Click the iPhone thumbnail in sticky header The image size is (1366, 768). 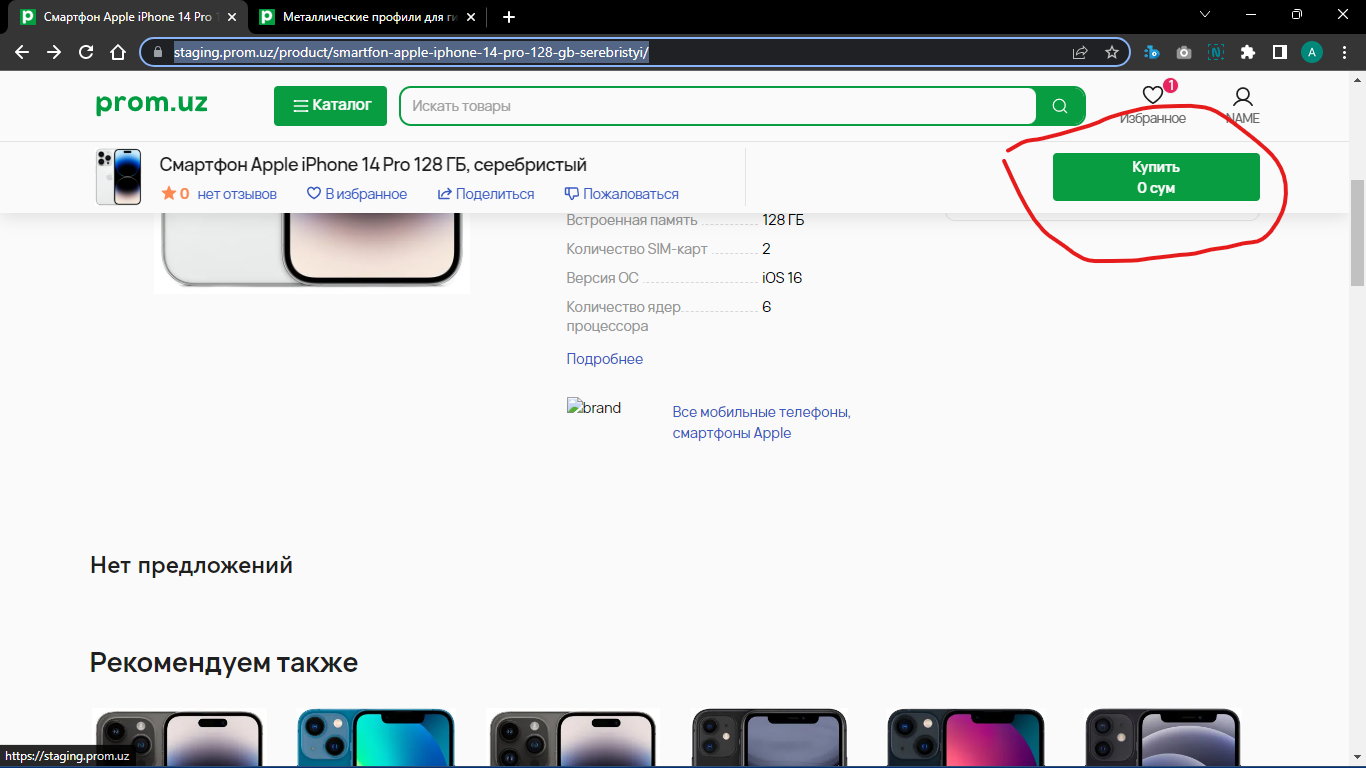tap(118, 177)
